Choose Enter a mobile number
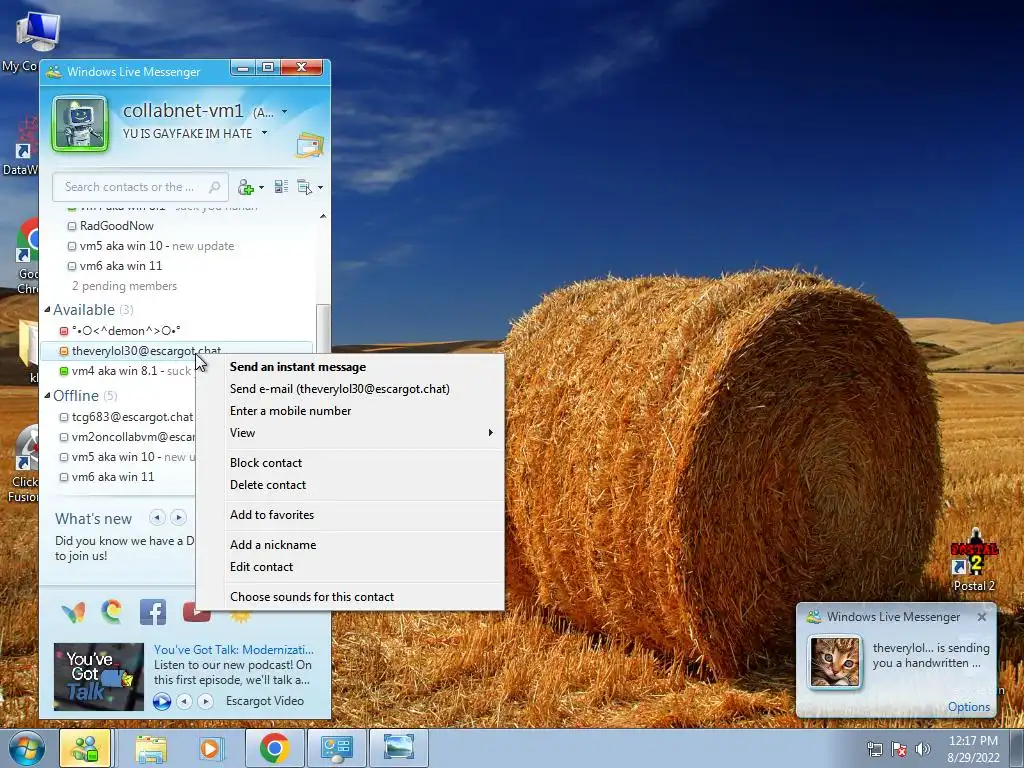 pyautogui.click(x=291, y=411)
